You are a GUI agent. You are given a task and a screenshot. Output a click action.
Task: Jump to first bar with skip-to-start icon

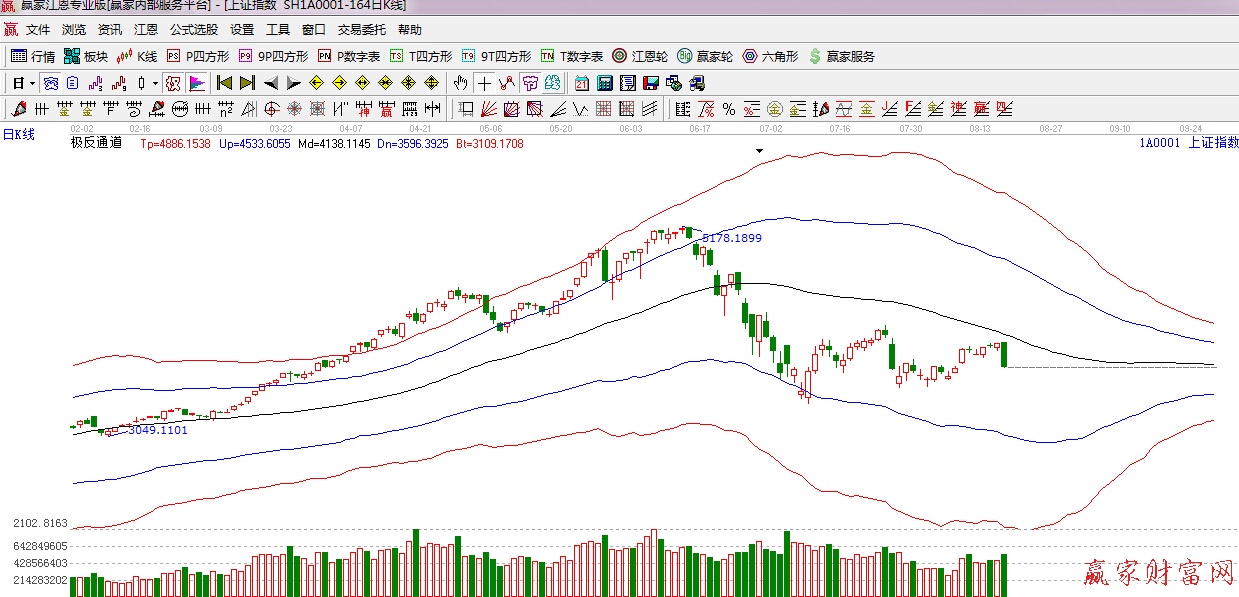[224, 83]
